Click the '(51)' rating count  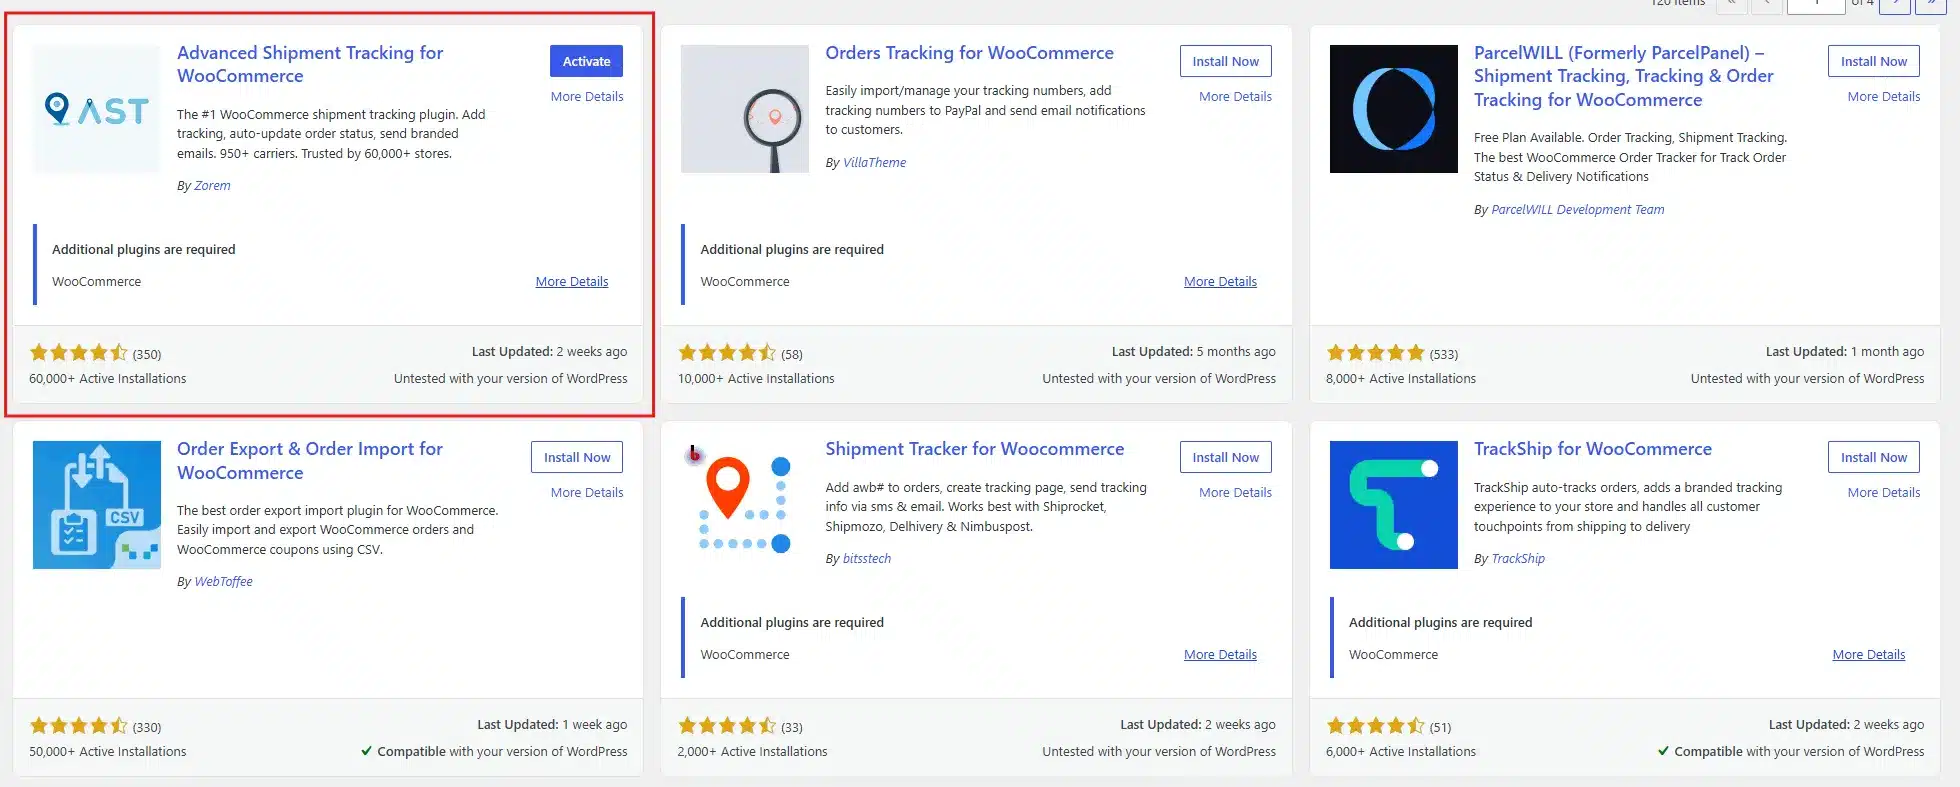pyautogui.click(x=1440, y=727)
